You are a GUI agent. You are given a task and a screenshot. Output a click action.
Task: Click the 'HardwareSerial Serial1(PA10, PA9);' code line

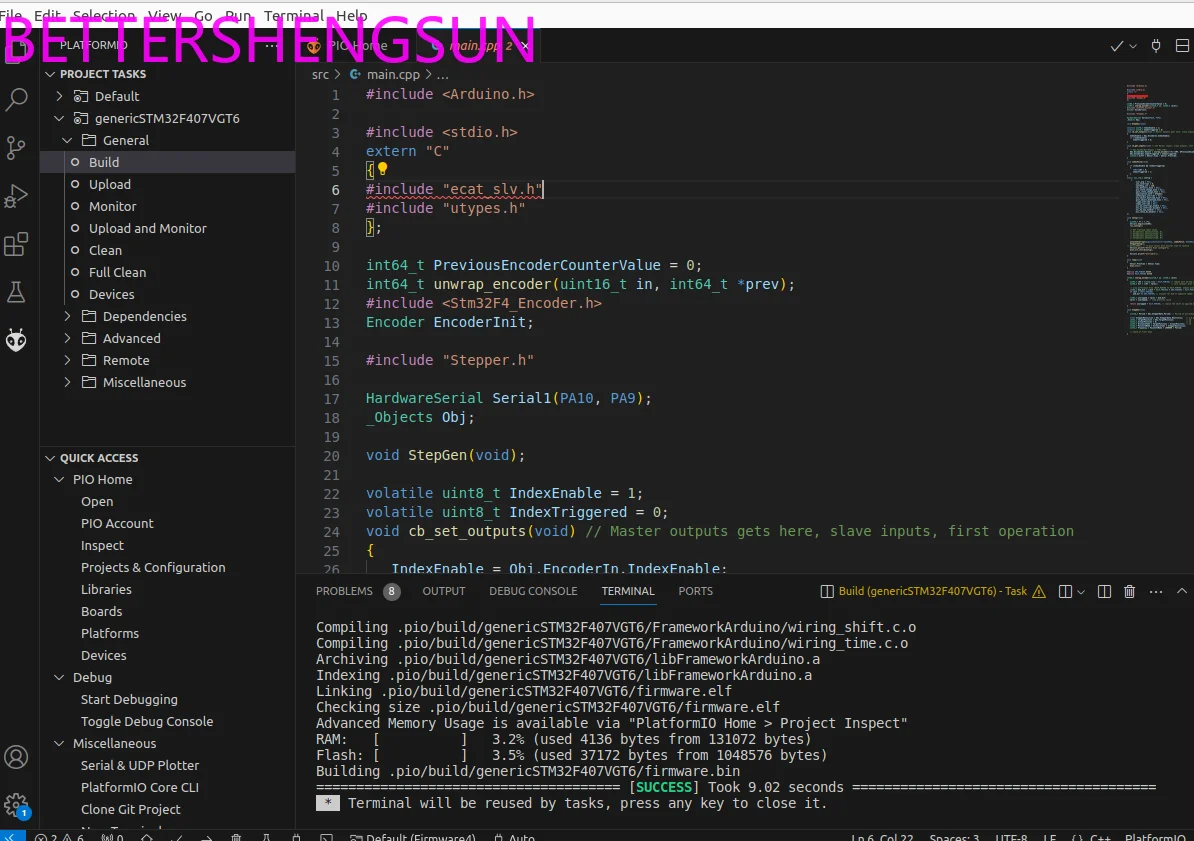[x=509, y=398]
